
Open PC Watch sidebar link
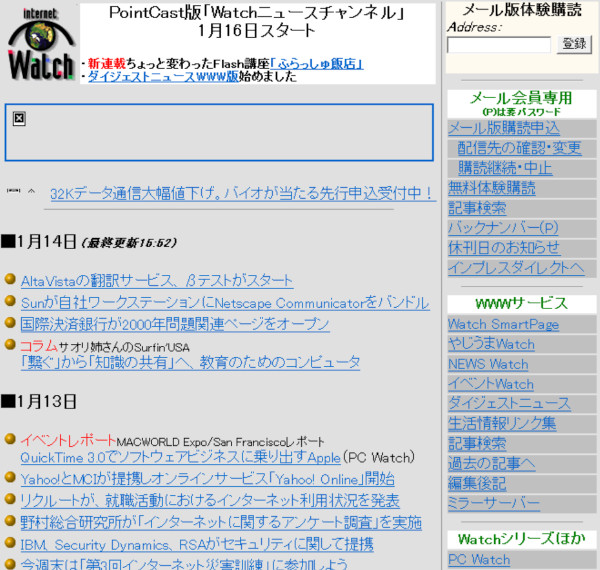tap(479, 560)
